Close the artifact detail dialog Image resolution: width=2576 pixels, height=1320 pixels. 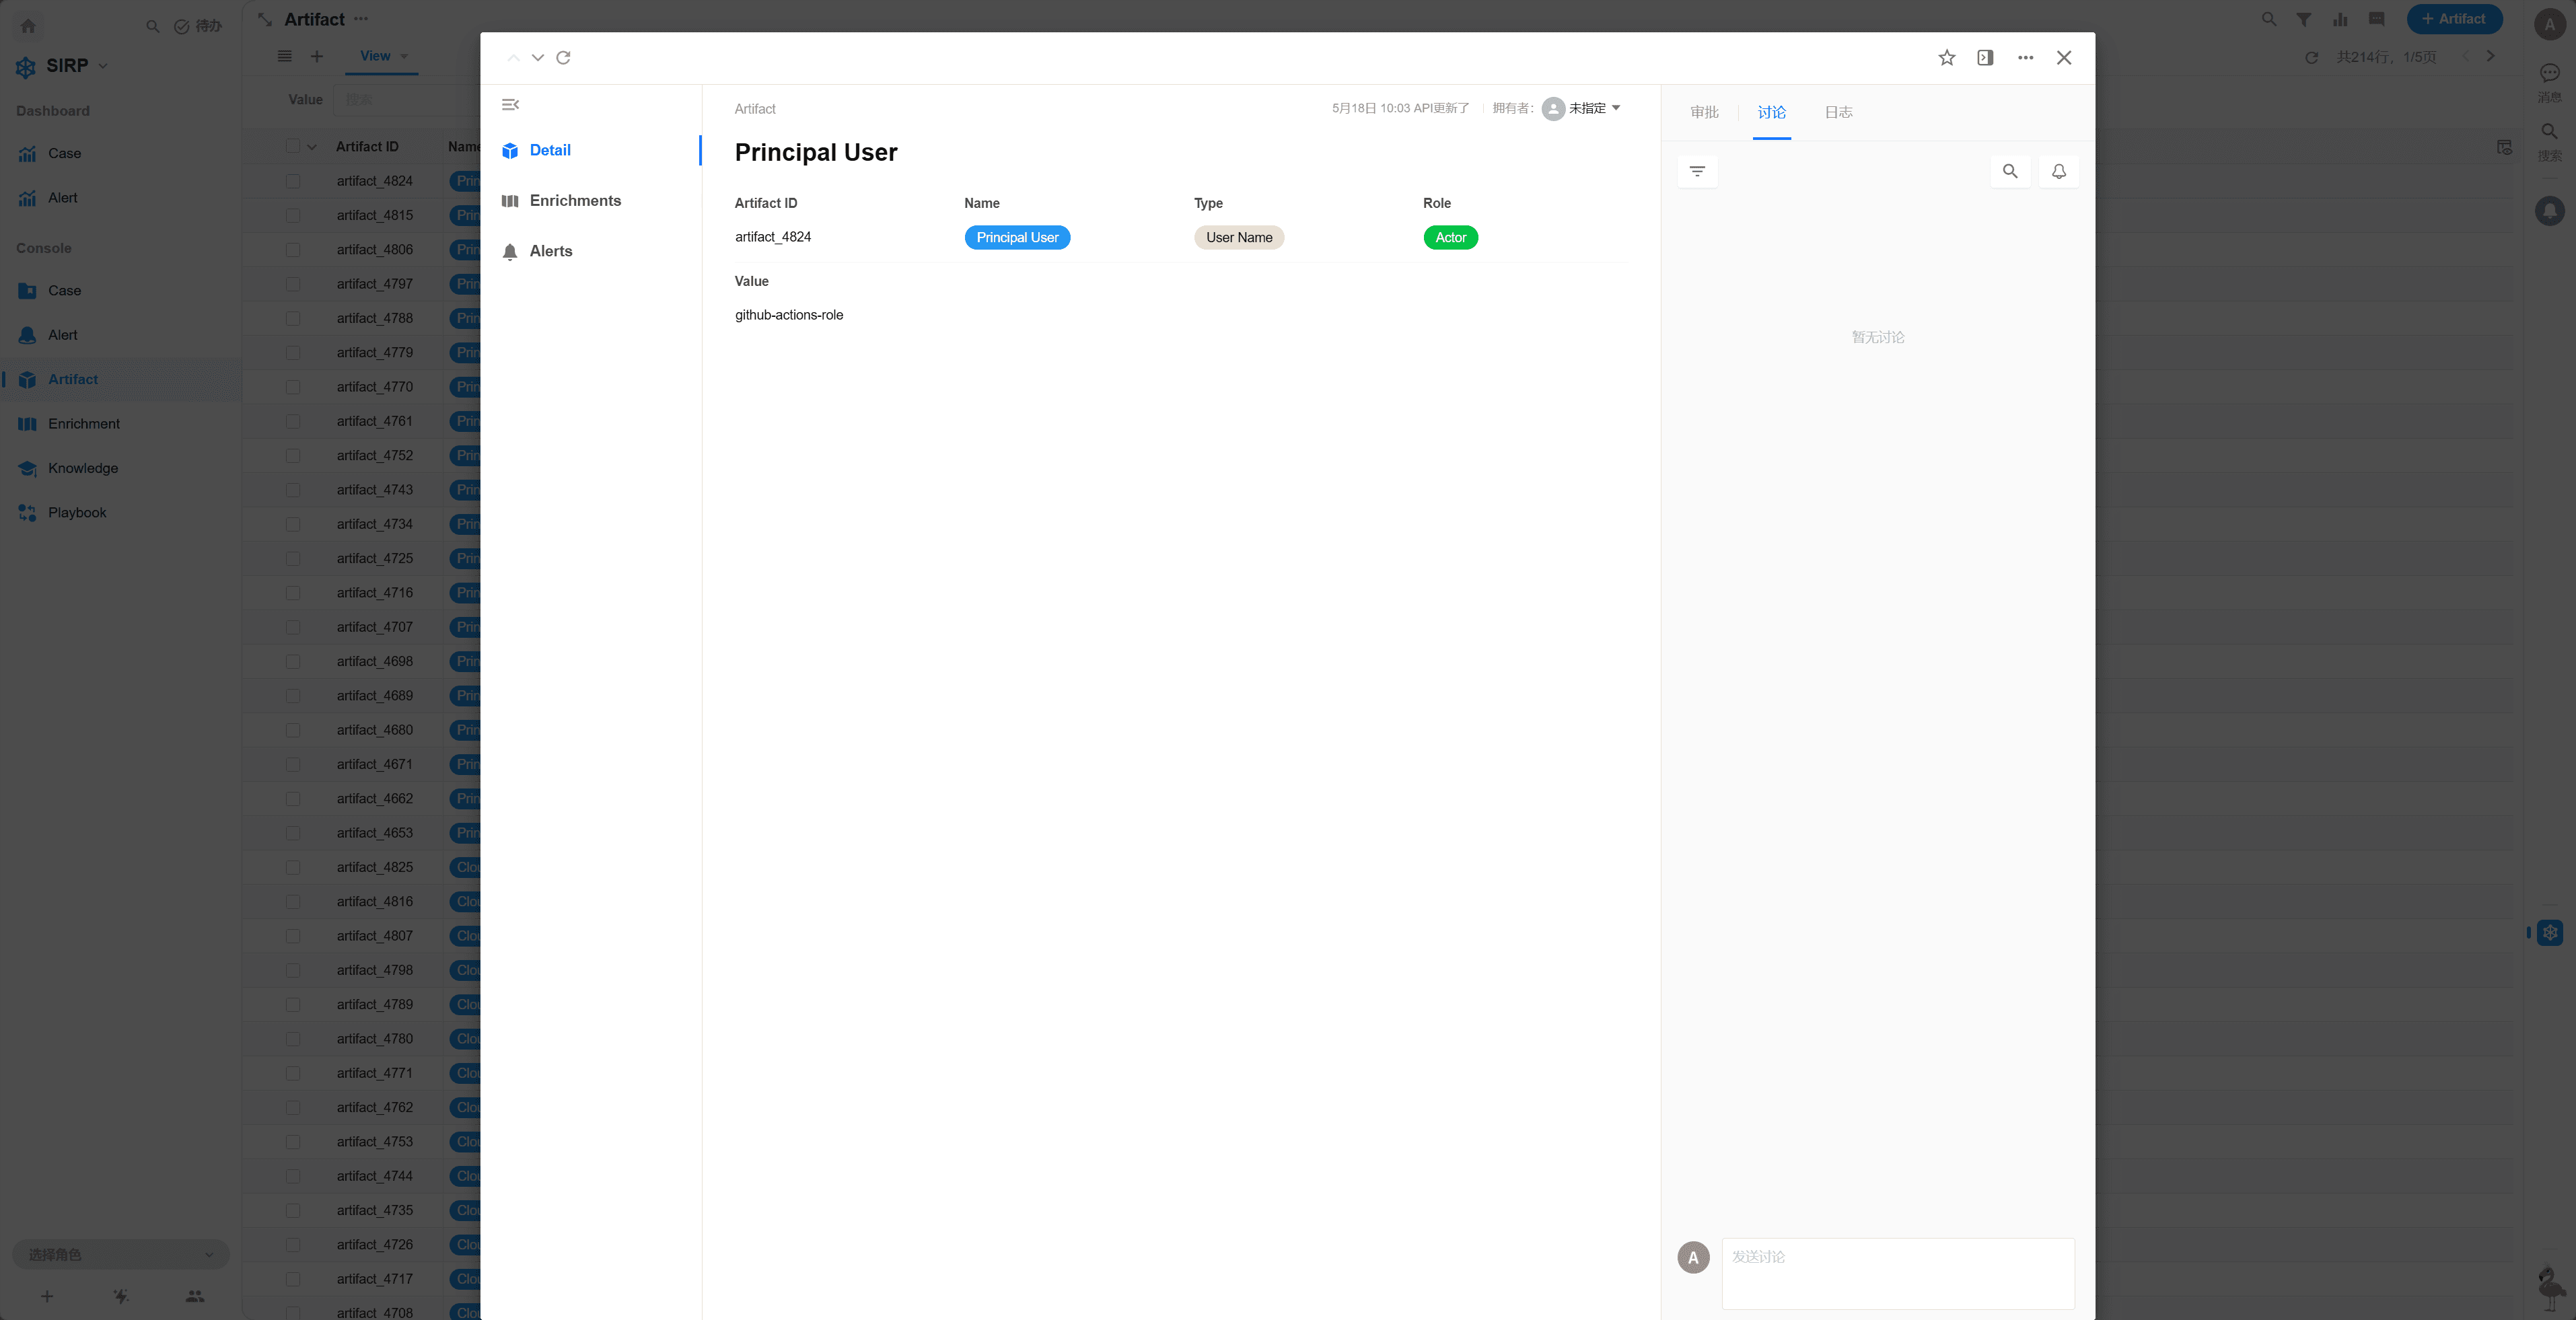click(2064, 58)
